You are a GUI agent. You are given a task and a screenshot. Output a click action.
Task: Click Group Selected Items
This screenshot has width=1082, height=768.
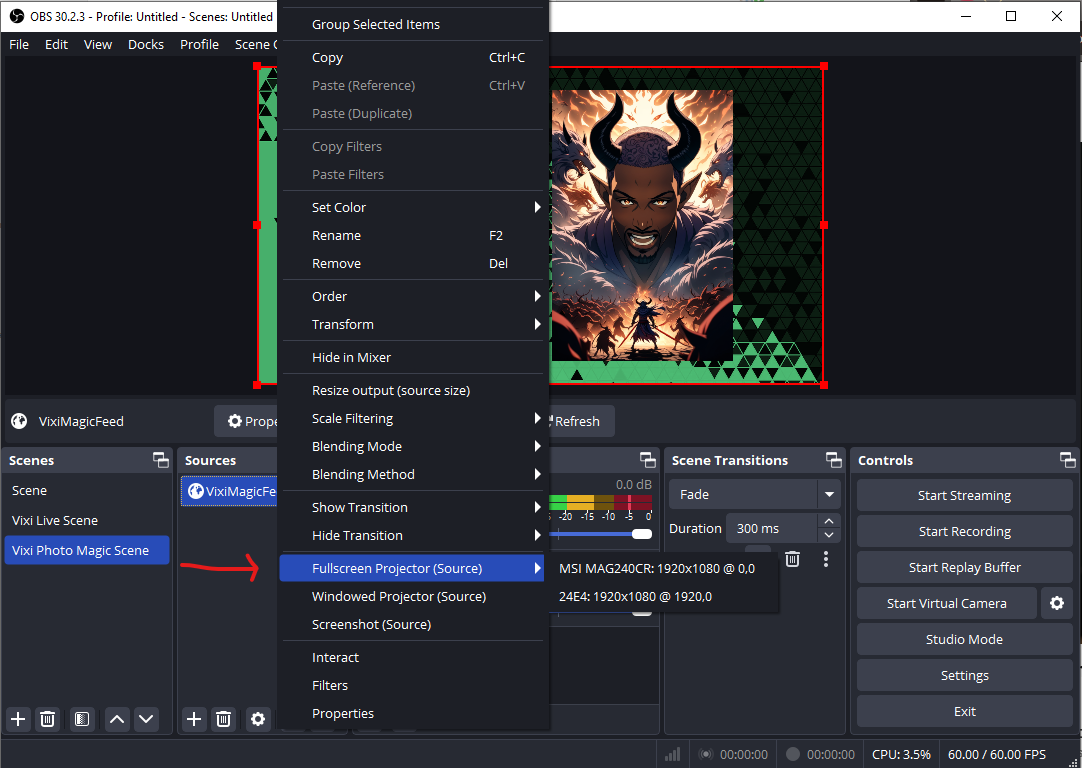point(413,24)
